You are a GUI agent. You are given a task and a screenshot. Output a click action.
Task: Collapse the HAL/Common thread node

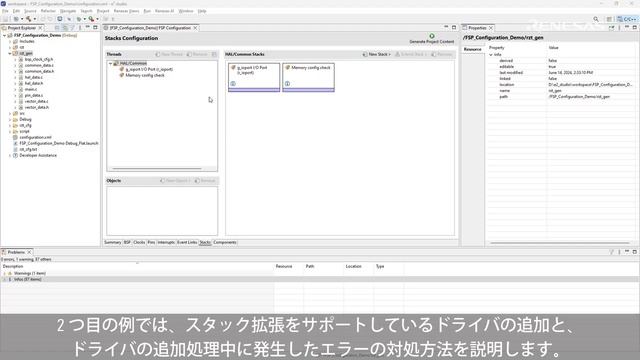tap(111, 63)
